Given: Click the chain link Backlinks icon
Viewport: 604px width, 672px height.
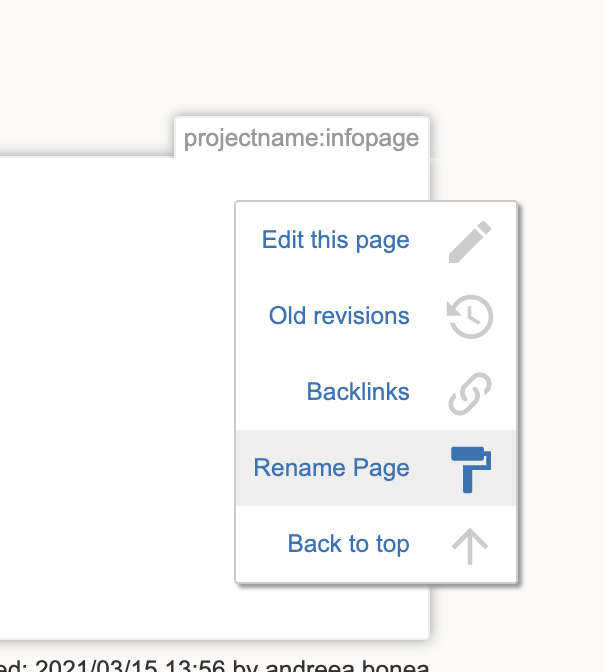Looking at the screenshot, I should pyautogui.click(x=470, y=393).
